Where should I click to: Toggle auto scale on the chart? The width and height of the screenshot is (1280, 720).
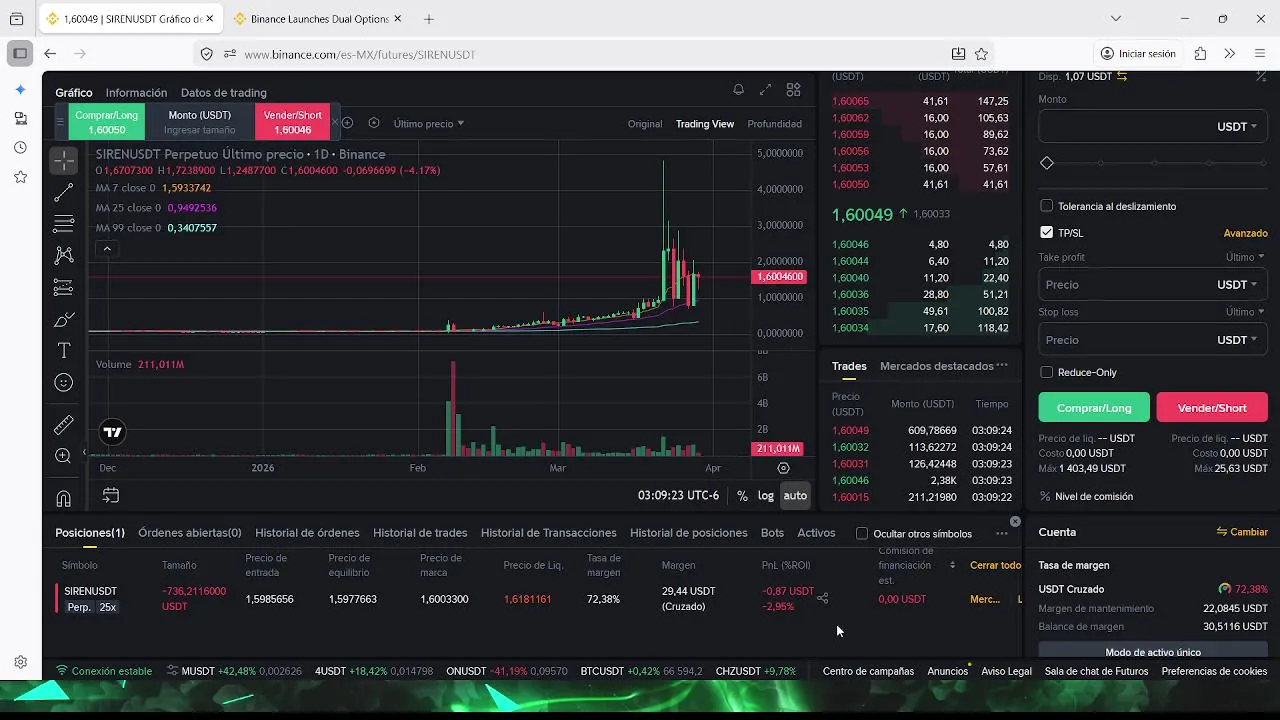point(795,496)
